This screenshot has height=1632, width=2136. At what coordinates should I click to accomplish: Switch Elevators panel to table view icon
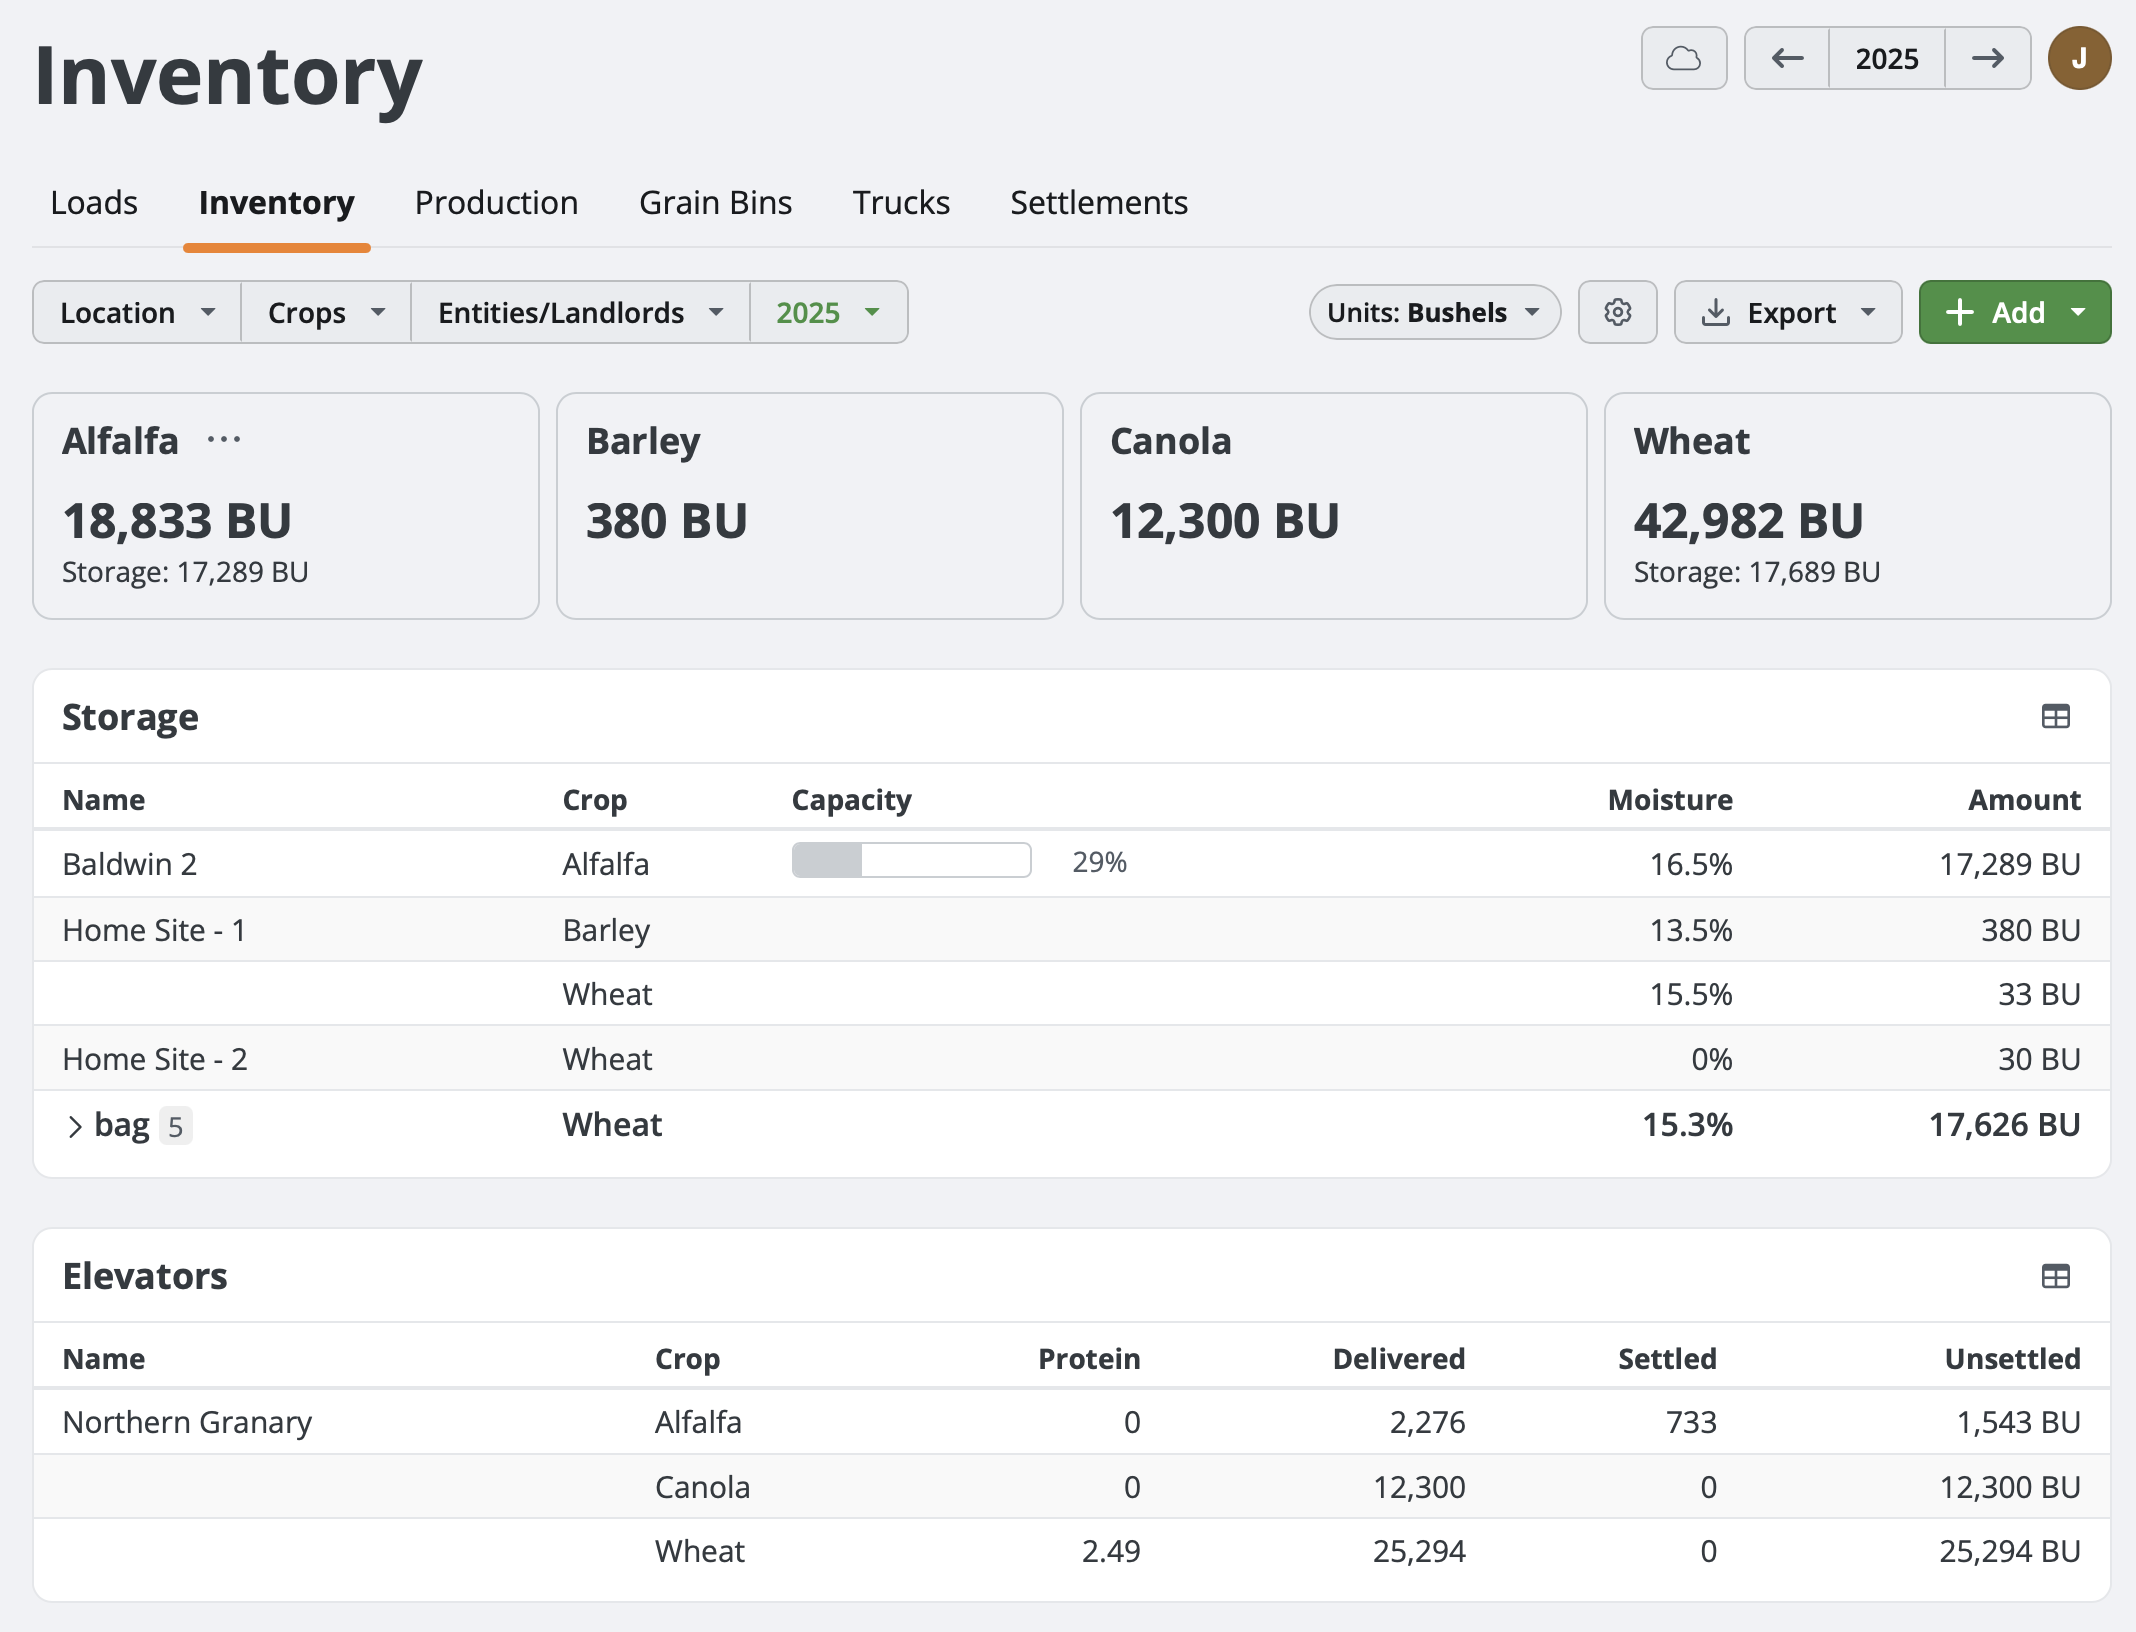tap(2055, 1276)
